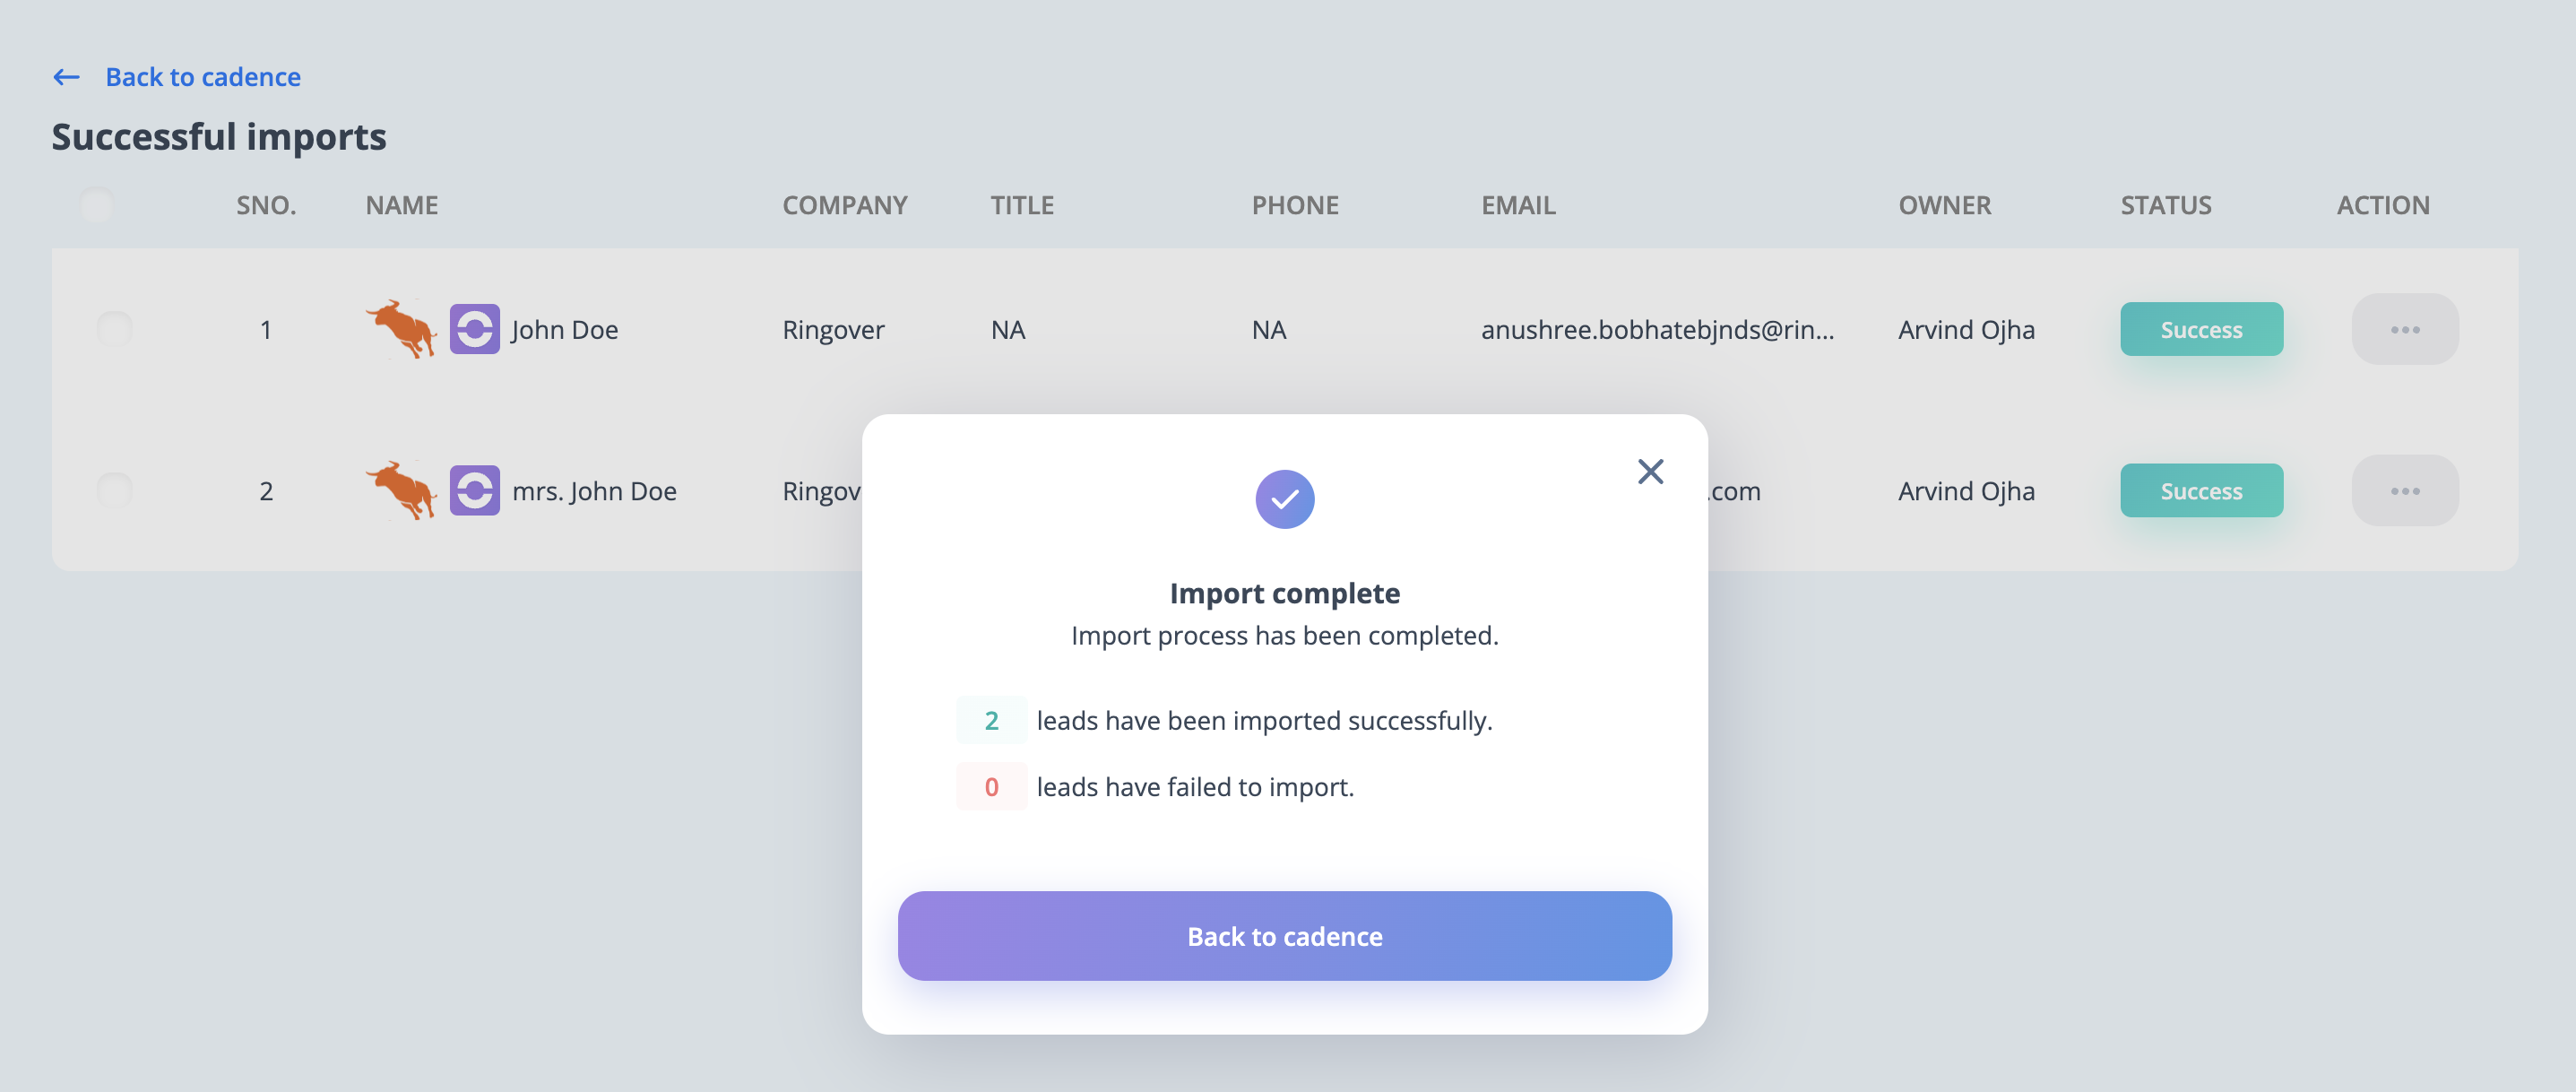Click the truncated email of John Doe
2576x1092 pixels.
(x=1657, y=329)
